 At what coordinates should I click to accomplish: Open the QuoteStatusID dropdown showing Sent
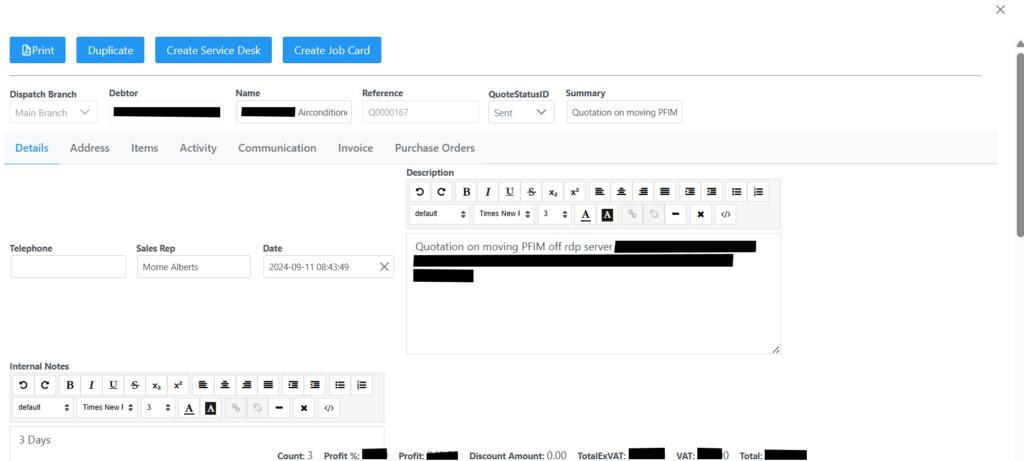[523, 113]
